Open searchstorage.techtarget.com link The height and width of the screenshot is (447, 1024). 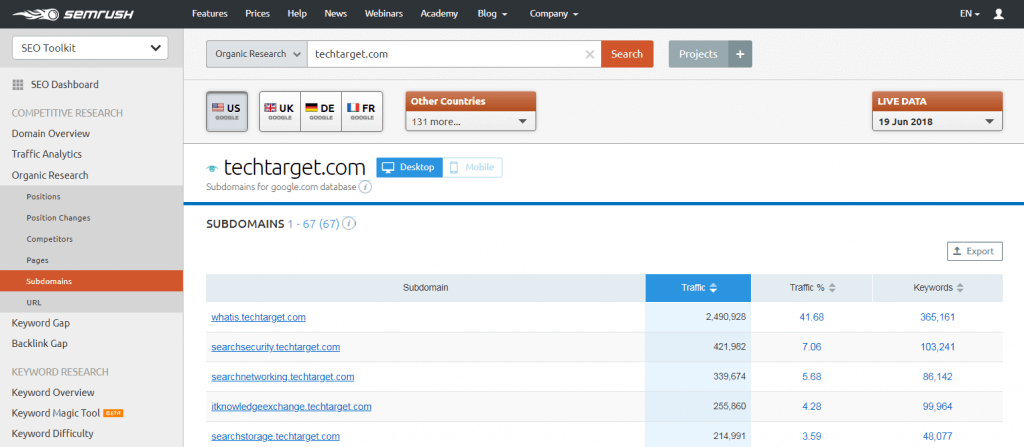276,436
